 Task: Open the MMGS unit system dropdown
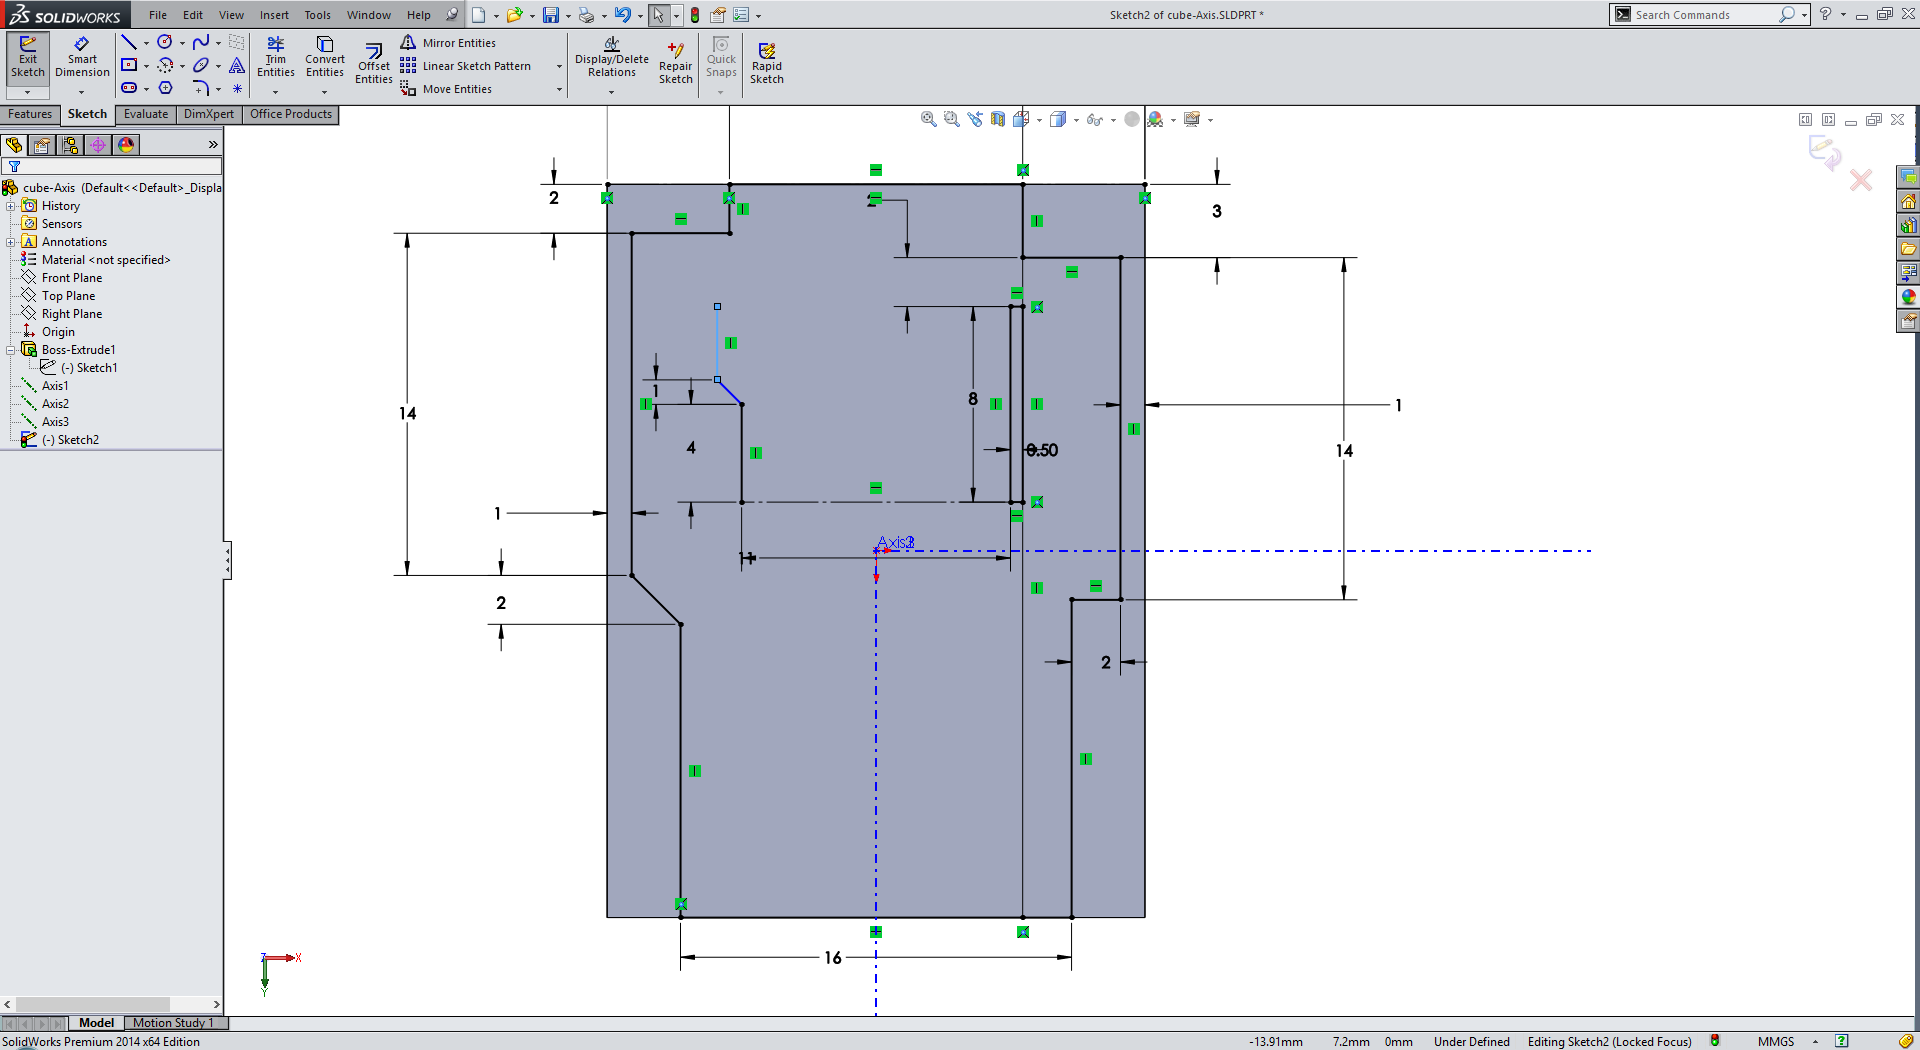(1815, 1041)
